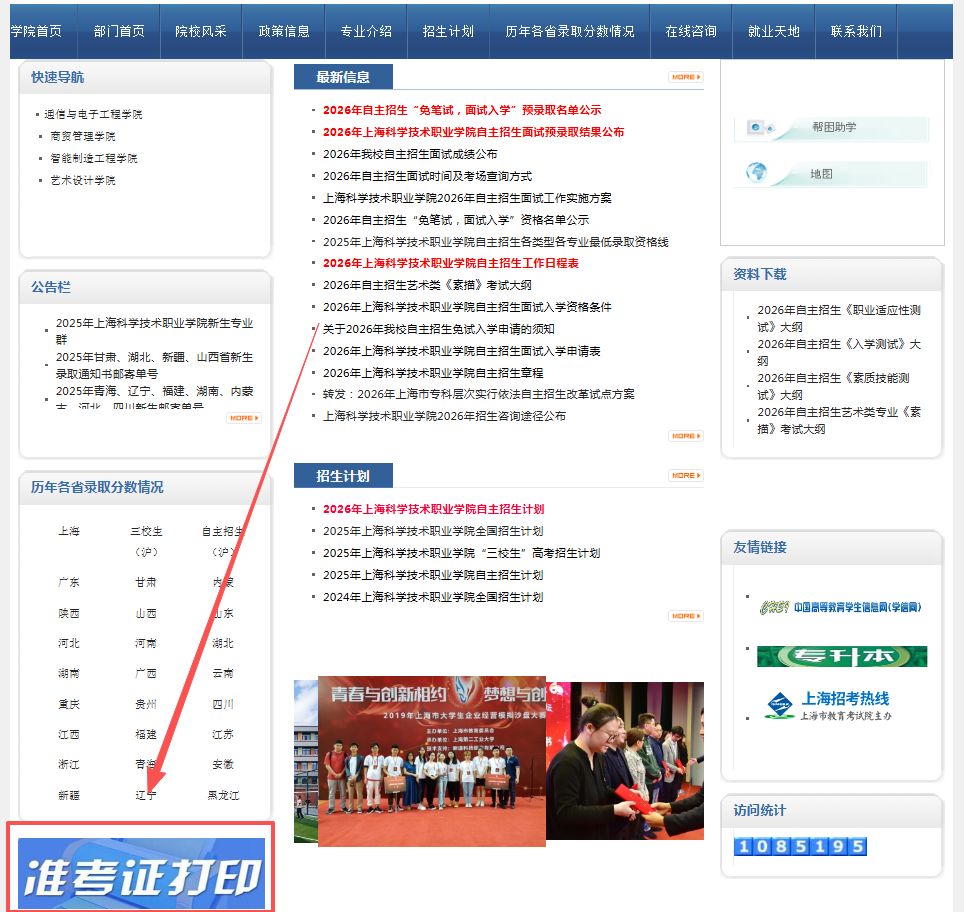Image resolution: width=964 pixels, height=912 pixels.
Task: Click the 2019 competition group photo
Action: (x=431, y=760)
